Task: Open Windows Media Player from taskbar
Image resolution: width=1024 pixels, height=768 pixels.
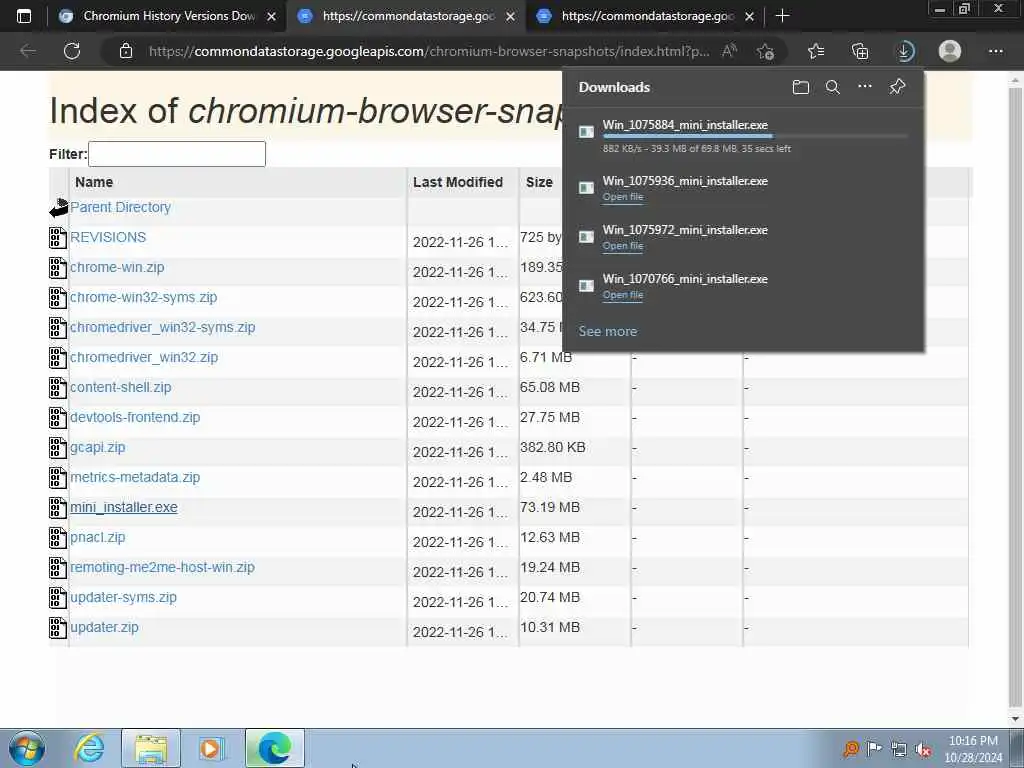Action: 211,748
